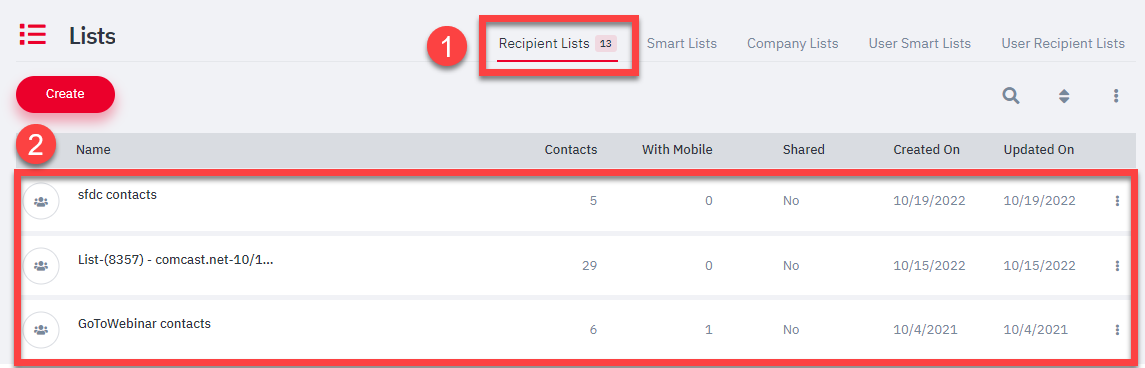Open the GoToWebinar contacts row kebab menu
Viewport: 1145px width, 368px height.
click(1117, 330)
